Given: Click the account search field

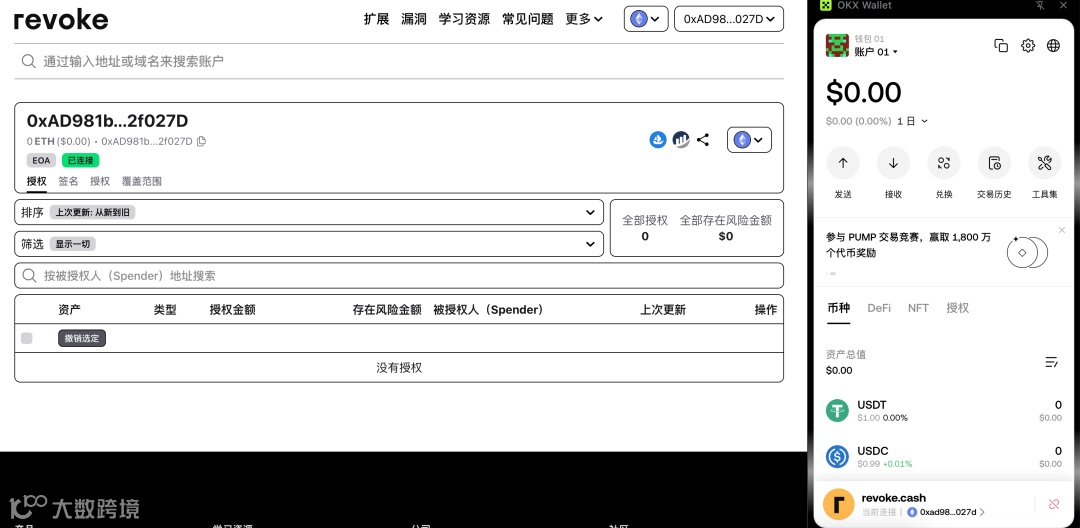Looking at the screenshot, I should coord(399,61).
